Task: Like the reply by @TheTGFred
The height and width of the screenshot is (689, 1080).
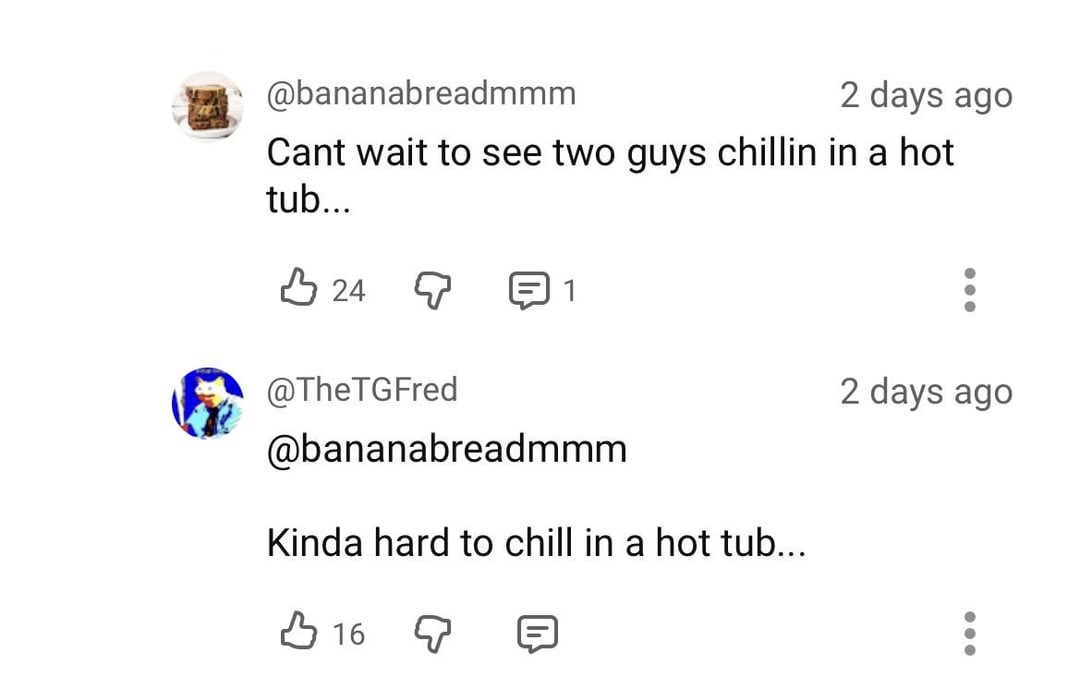Action: click(x=296, y=633)
